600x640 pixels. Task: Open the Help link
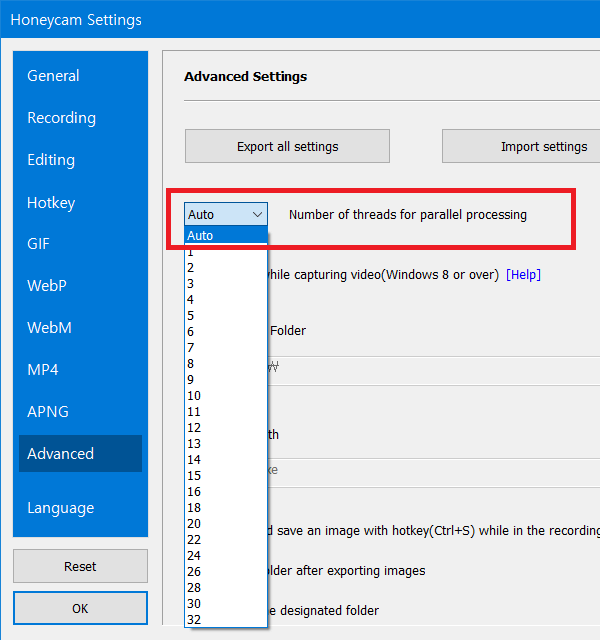(x=524, y=275)
